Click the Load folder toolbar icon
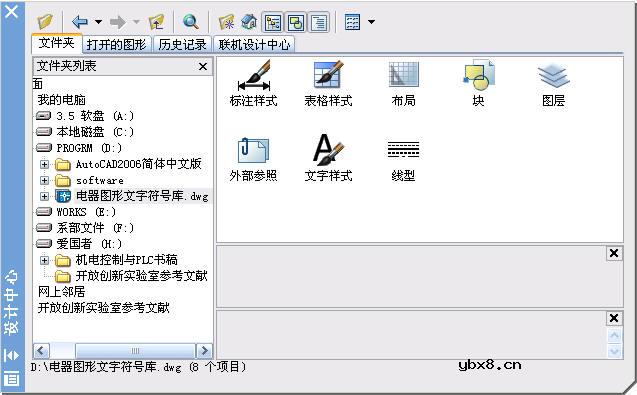This screenshot has height=395, width=637. point(45,22)
